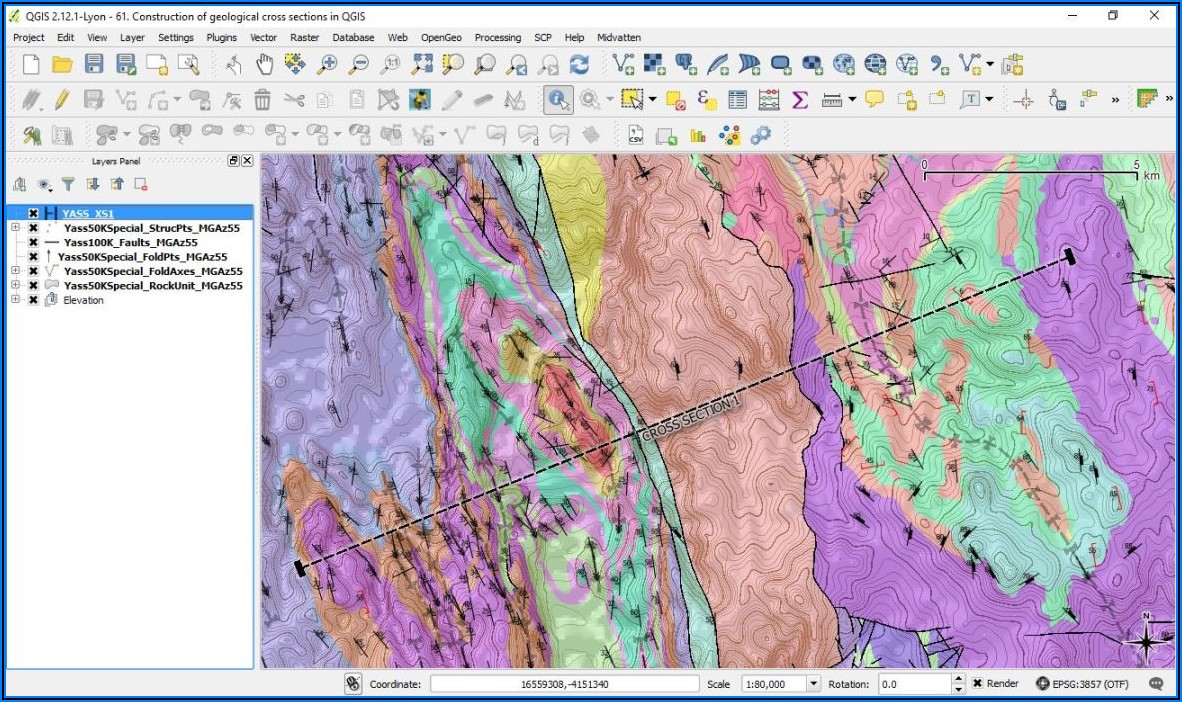This screenshot has height=702, width=1182.
Task: Select the YASS_XS1 layer
Action: click(88, 213)
